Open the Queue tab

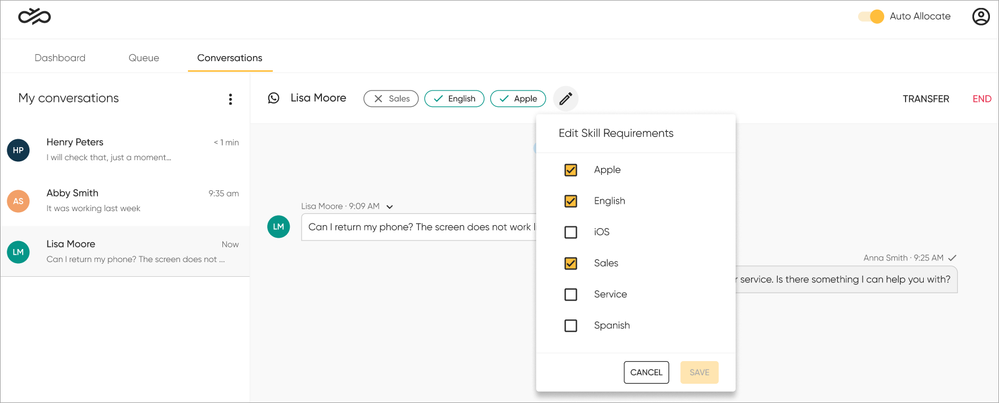[143, 58]
